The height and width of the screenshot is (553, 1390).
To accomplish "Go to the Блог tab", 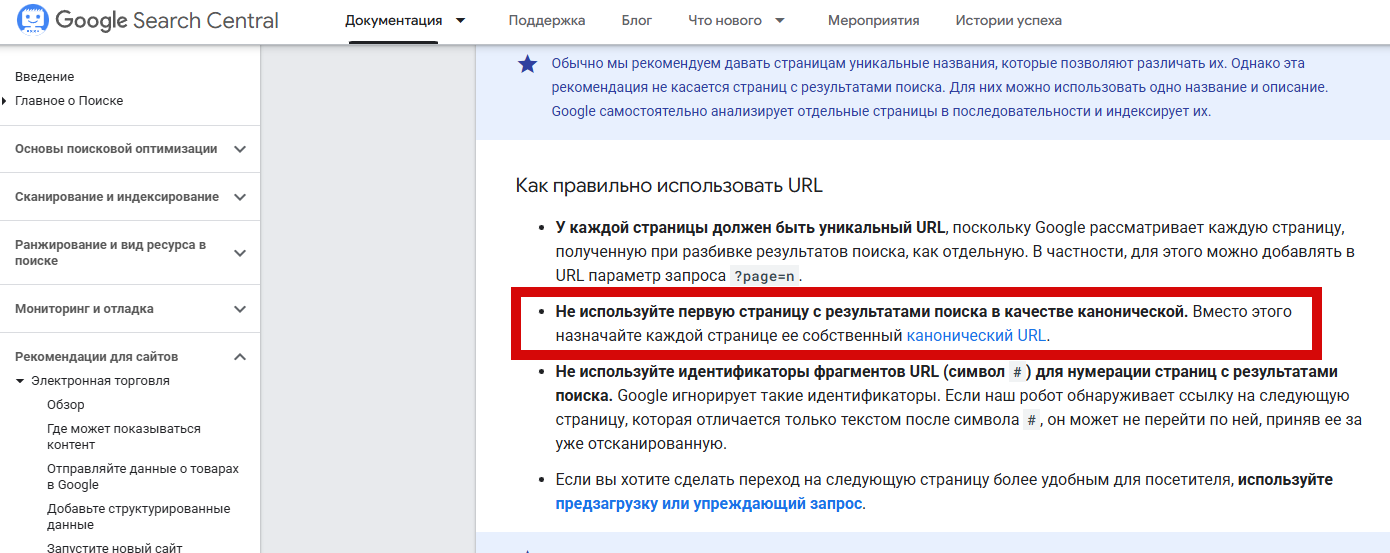I will click(637, 20).
